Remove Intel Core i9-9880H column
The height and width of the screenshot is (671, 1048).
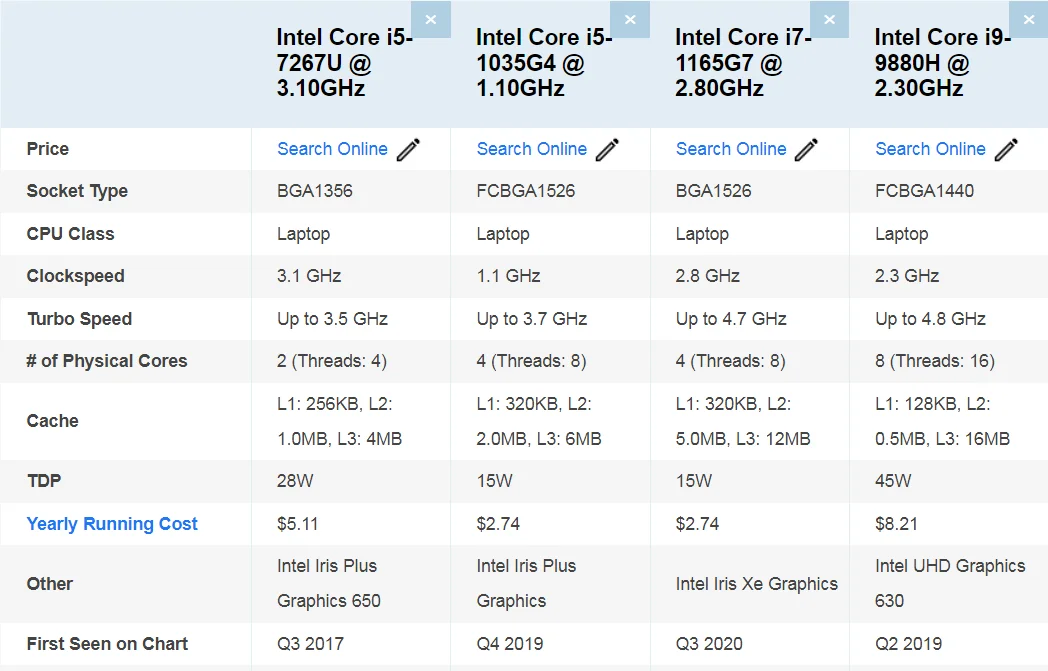tap(1028, 19)
